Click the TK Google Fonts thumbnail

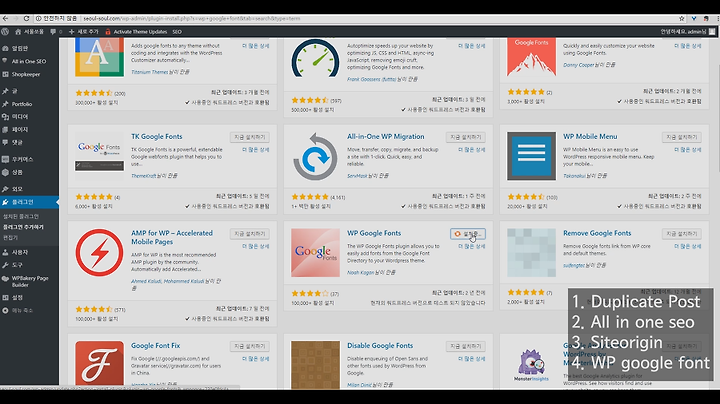pos(99,156)
